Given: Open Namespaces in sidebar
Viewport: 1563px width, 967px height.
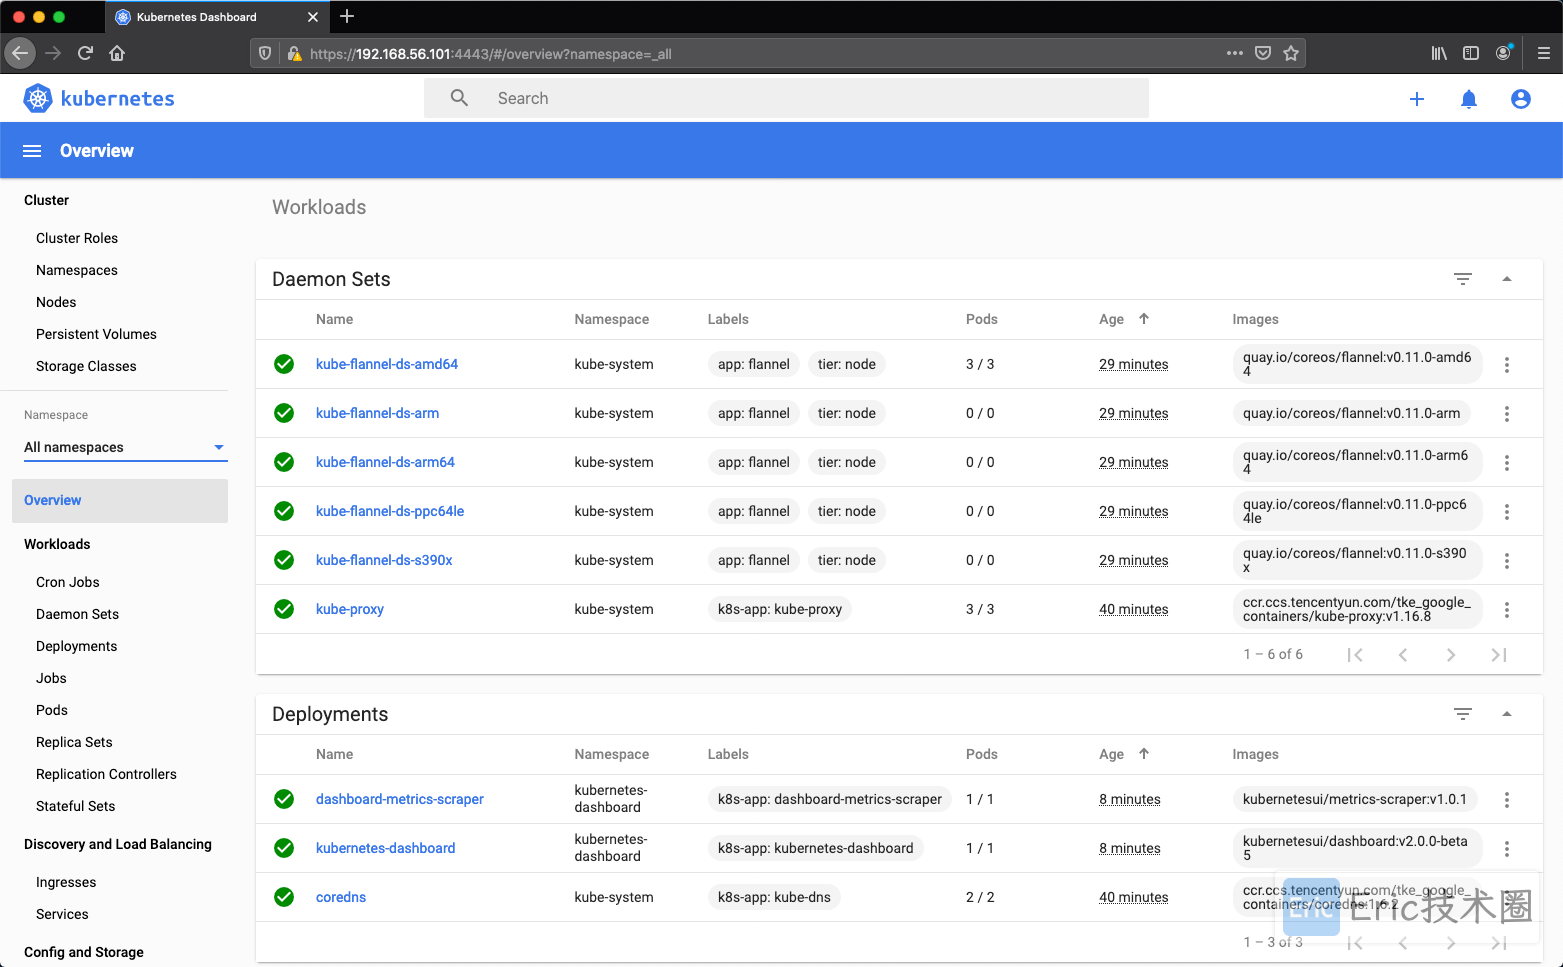Looking at the screenshot, I should (x=77, y=270).
